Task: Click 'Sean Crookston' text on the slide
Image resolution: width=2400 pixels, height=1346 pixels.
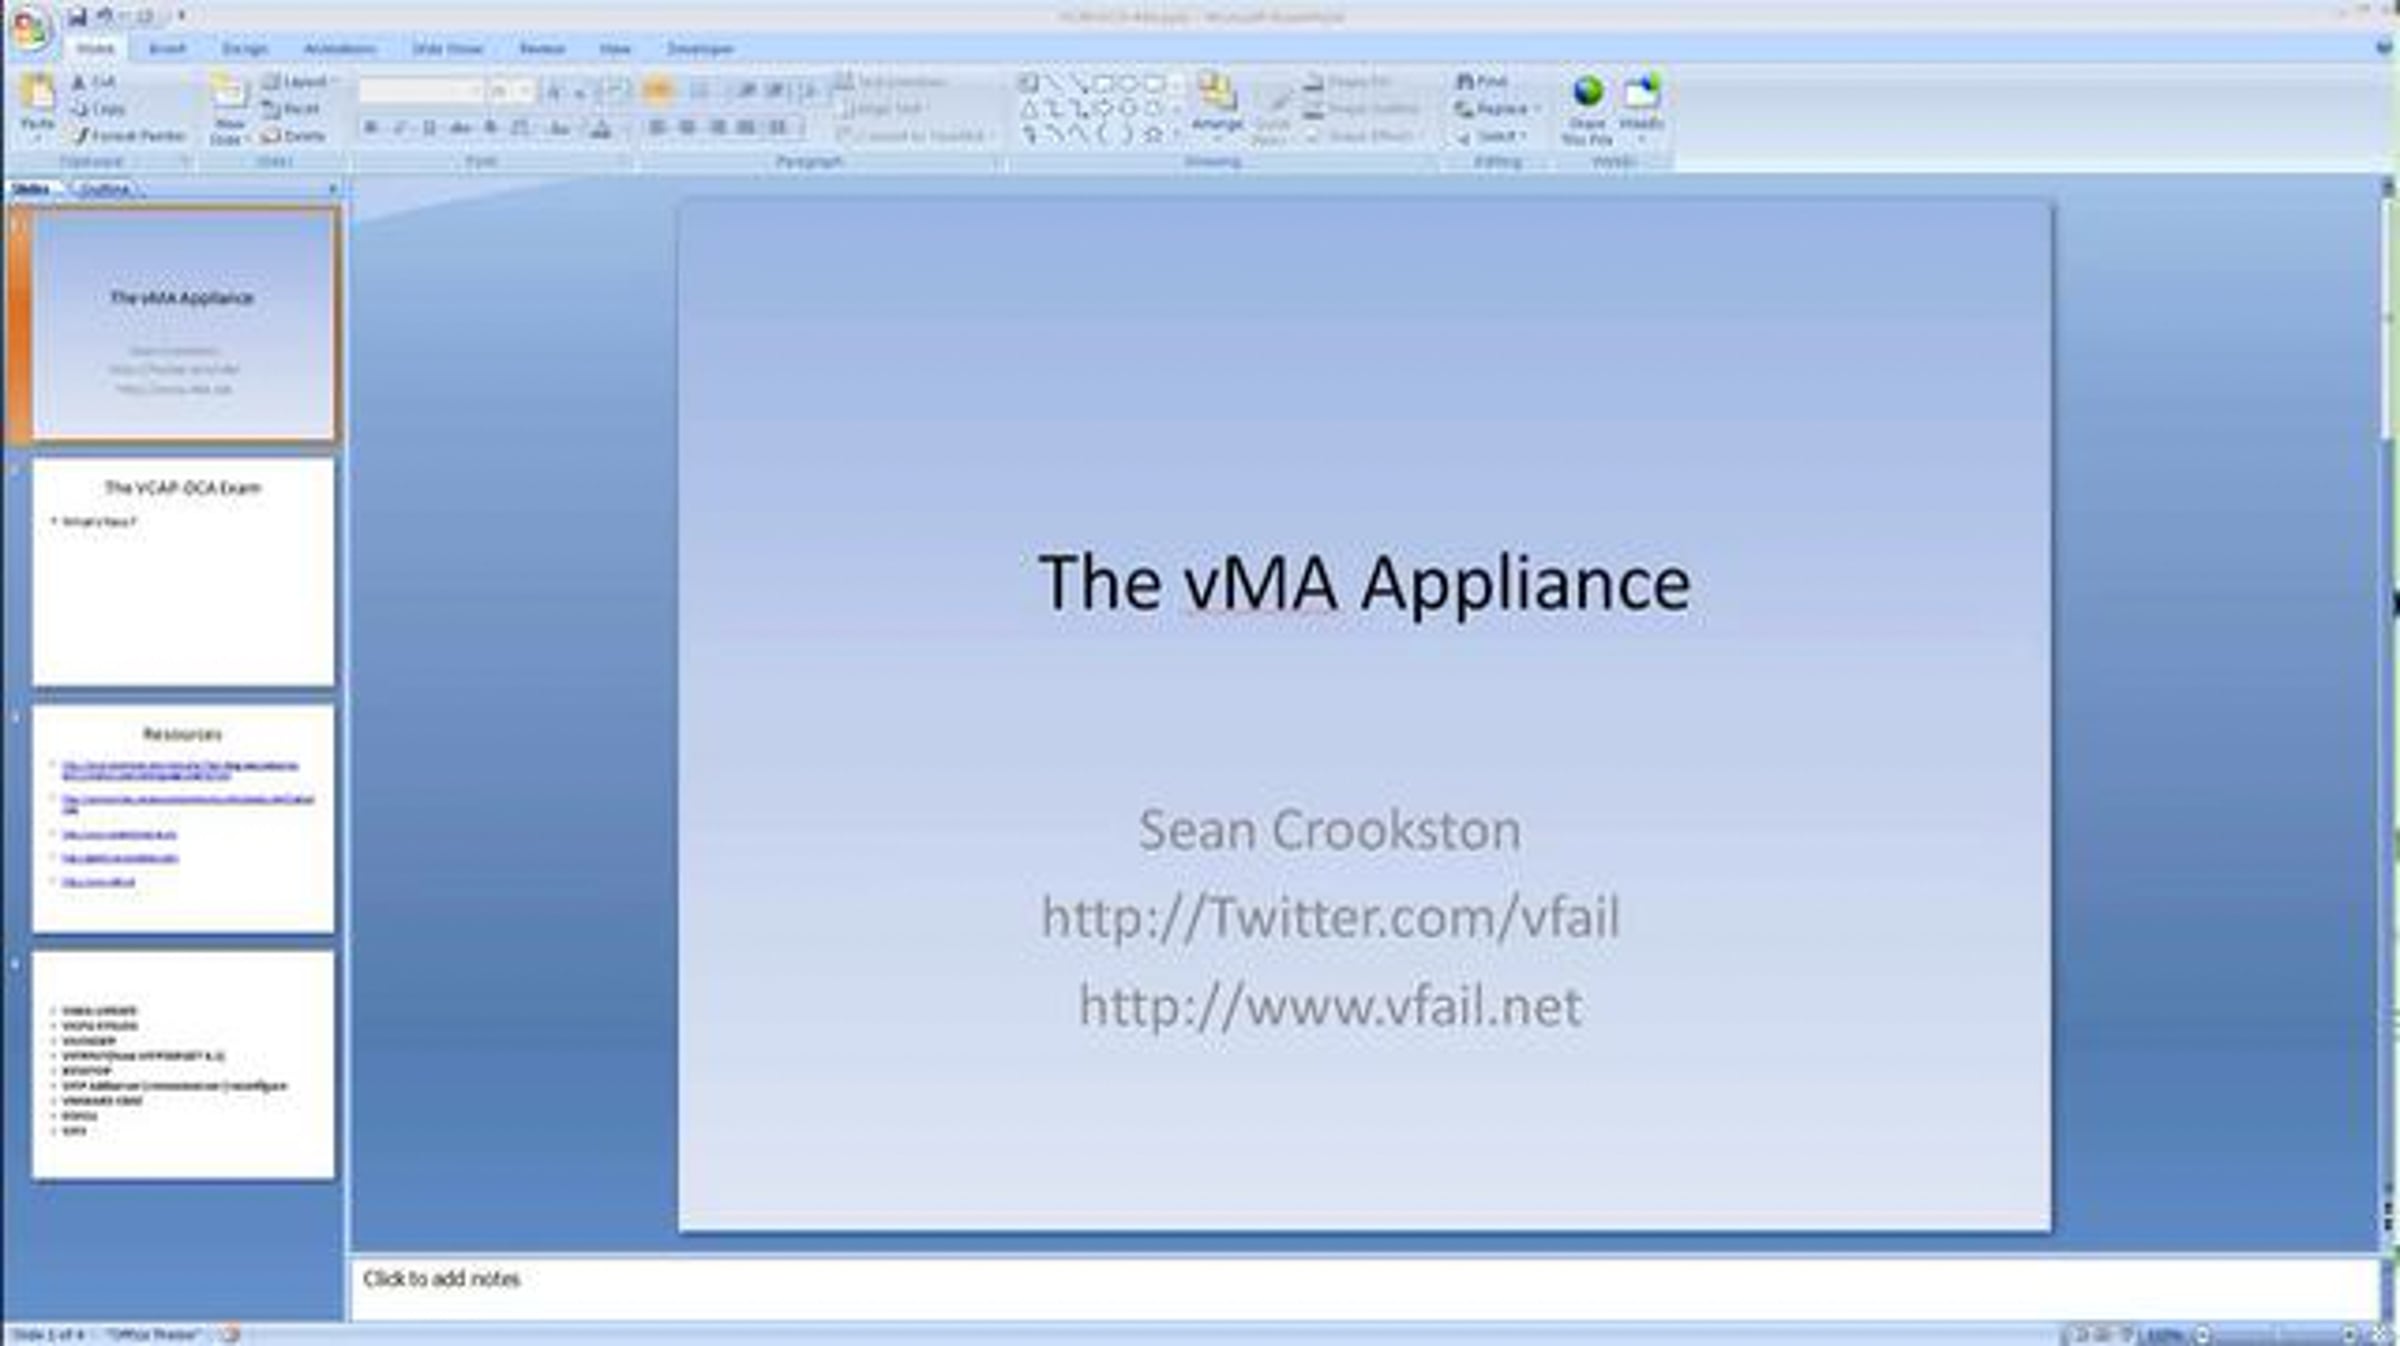Action: (1330, 830)
